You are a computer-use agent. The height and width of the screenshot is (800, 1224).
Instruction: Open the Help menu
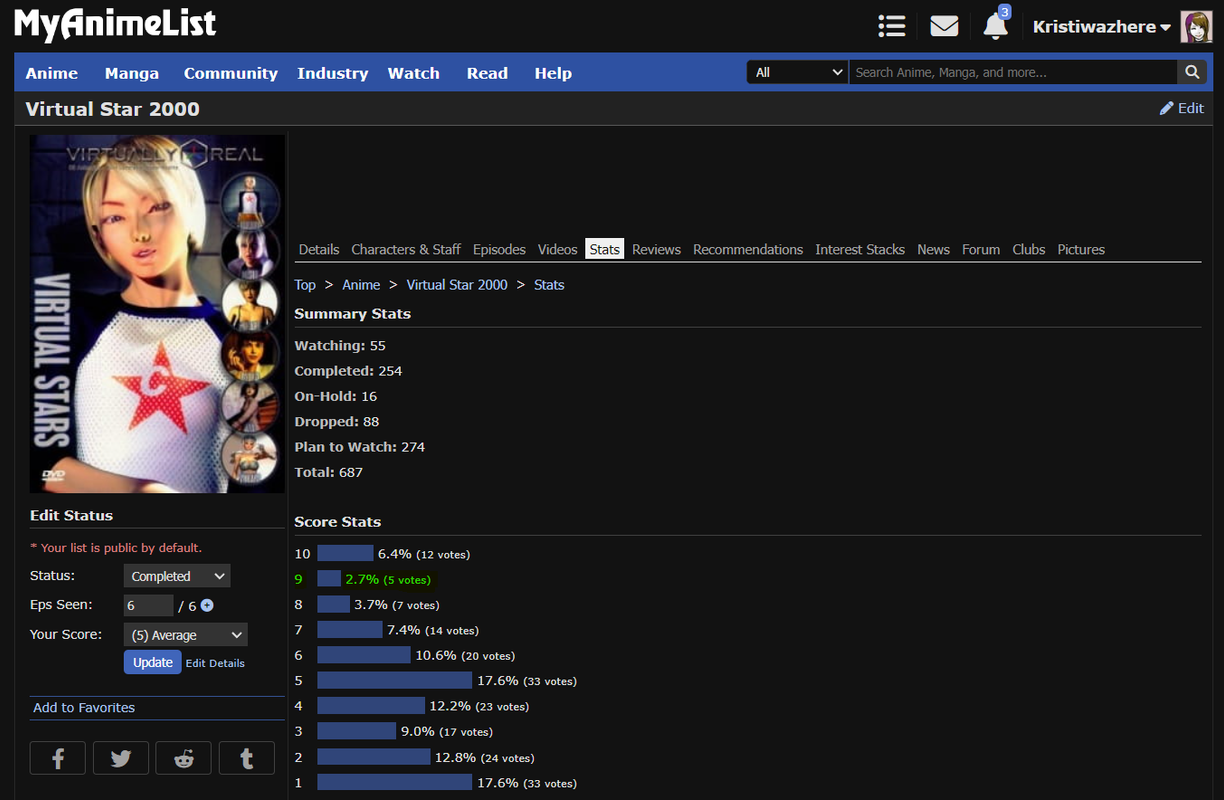tap(553, 73)
